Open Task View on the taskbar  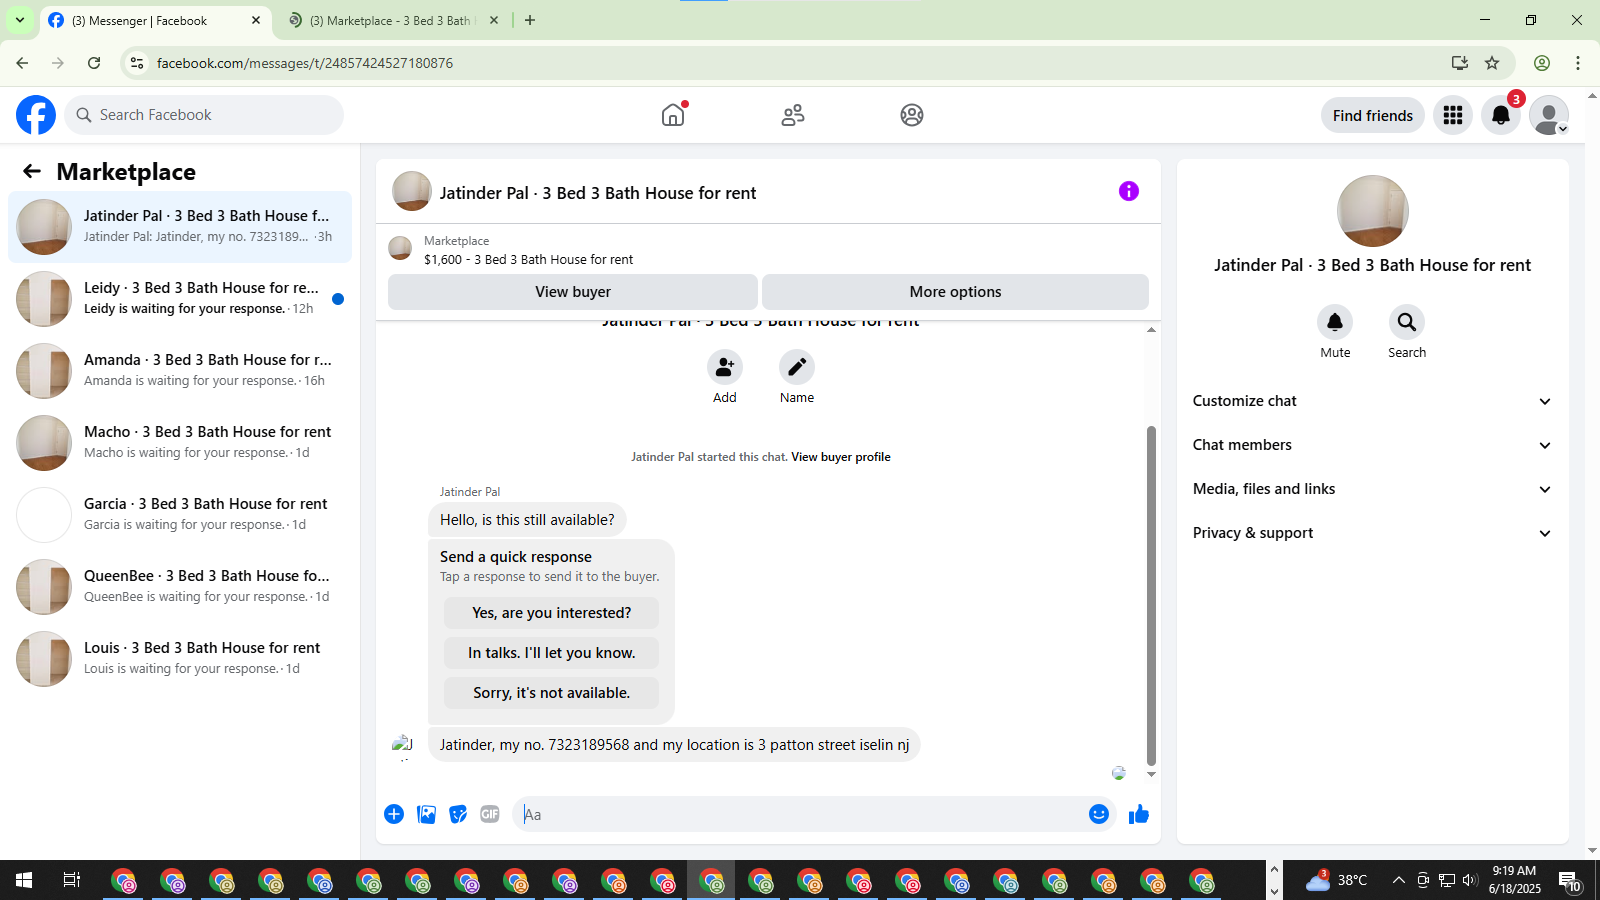click(72, 880)
